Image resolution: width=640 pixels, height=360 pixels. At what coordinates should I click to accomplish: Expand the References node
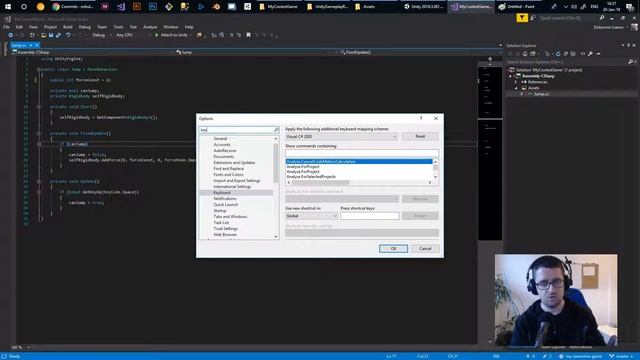(x=516, y=82)
